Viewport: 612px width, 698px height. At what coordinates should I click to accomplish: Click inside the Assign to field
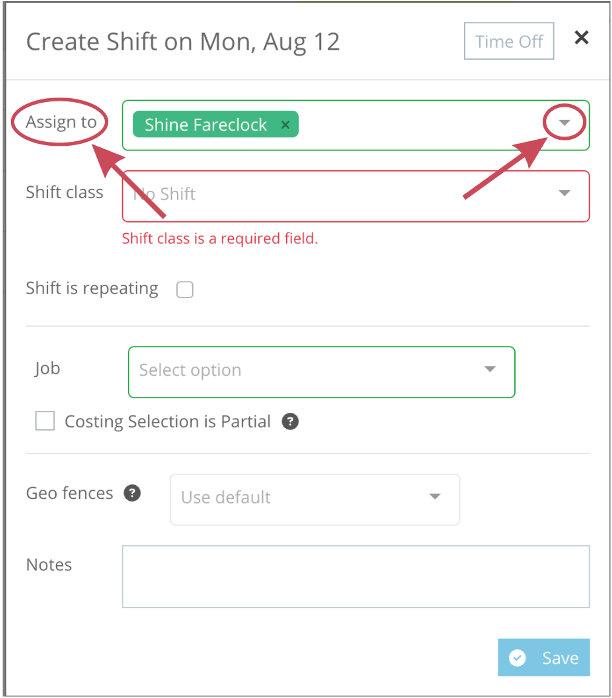click(356, 125)
